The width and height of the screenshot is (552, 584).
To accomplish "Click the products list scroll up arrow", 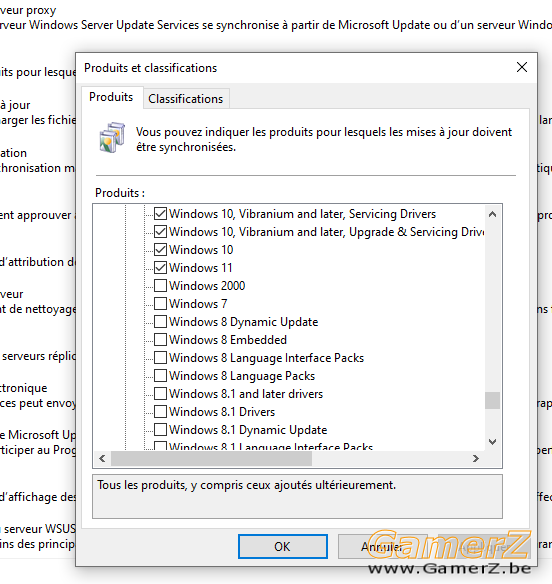I will coord(492,214).
